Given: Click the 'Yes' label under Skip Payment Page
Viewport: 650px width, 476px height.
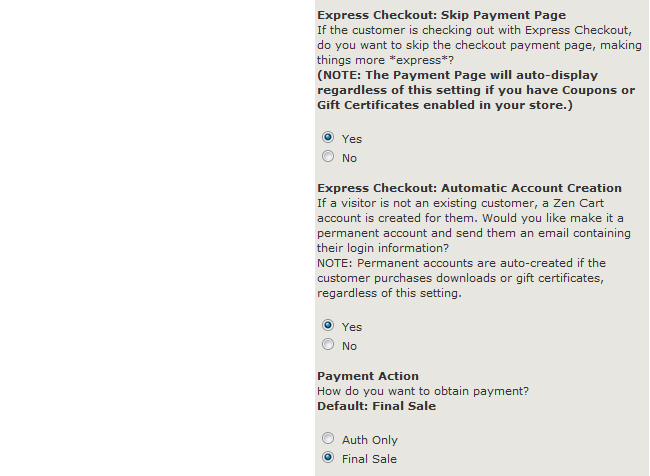Looking at the screenshot, I should (x=352, y=139).
